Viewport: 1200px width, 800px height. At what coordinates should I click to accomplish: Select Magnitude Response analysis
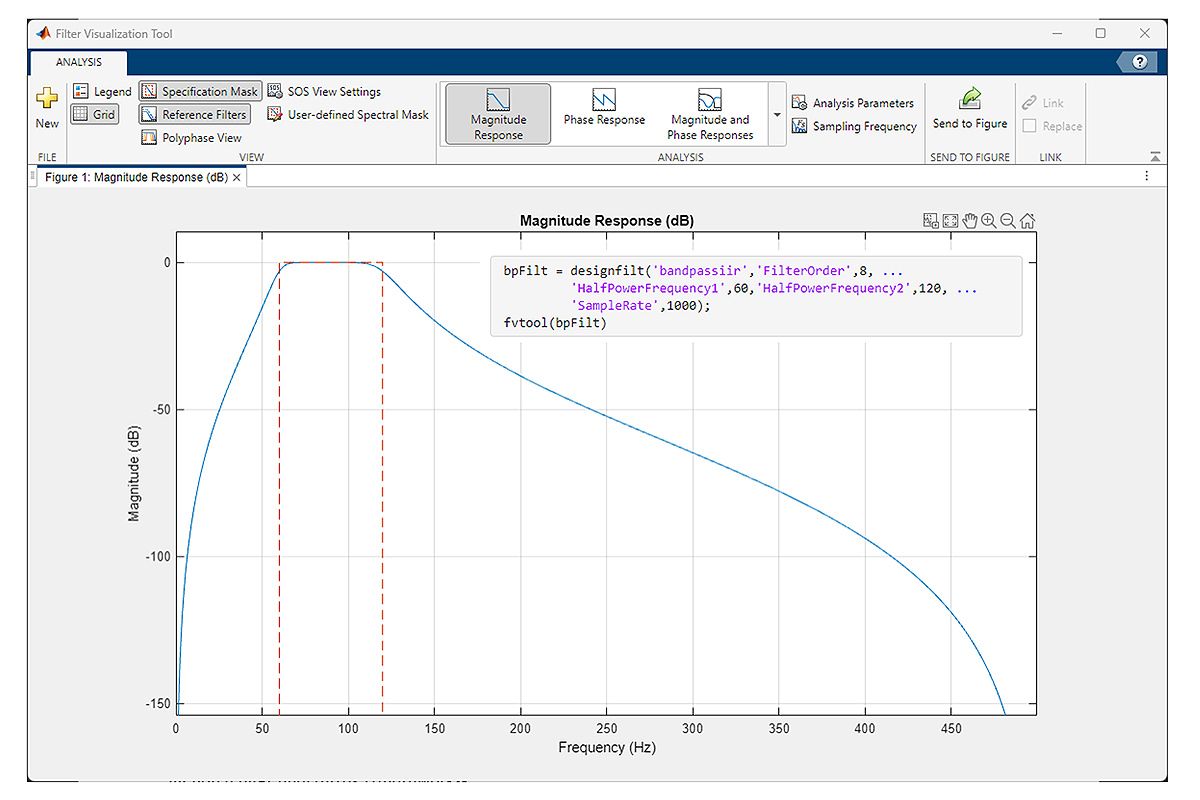click(x=498, y=114)
